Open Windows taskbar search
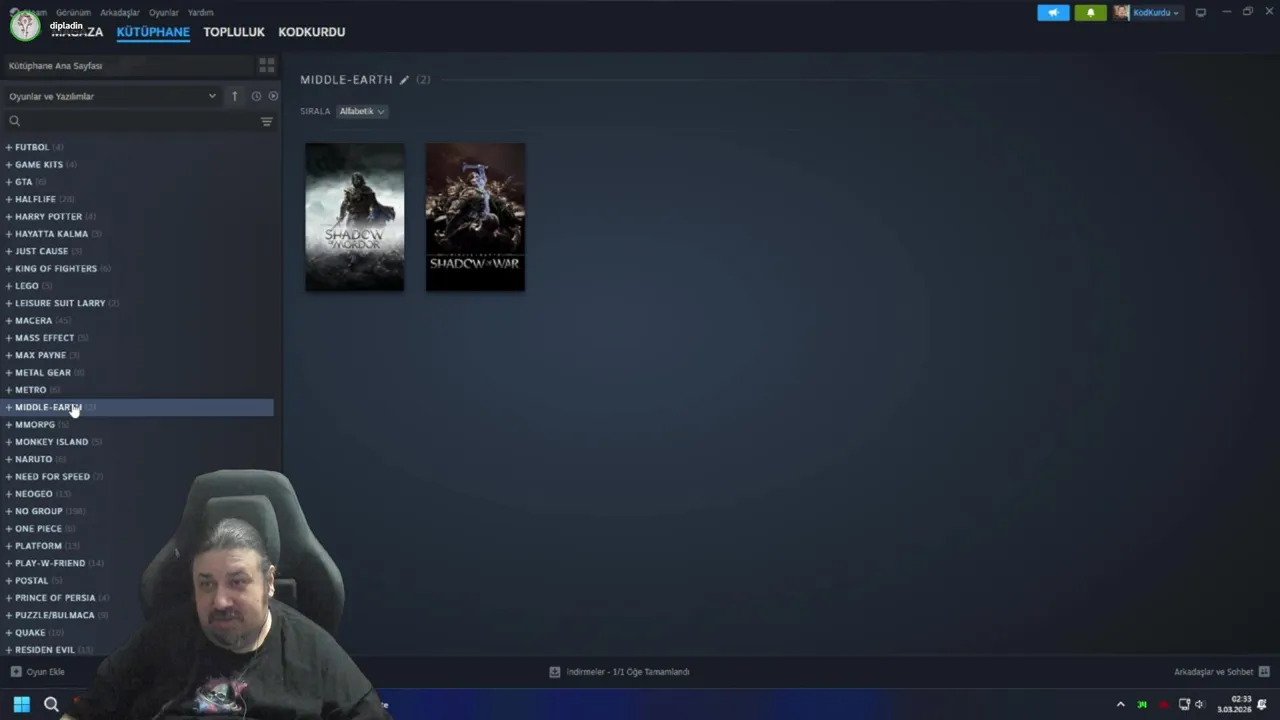Viewport: 1280px width, 720px height. click(51, 704)
